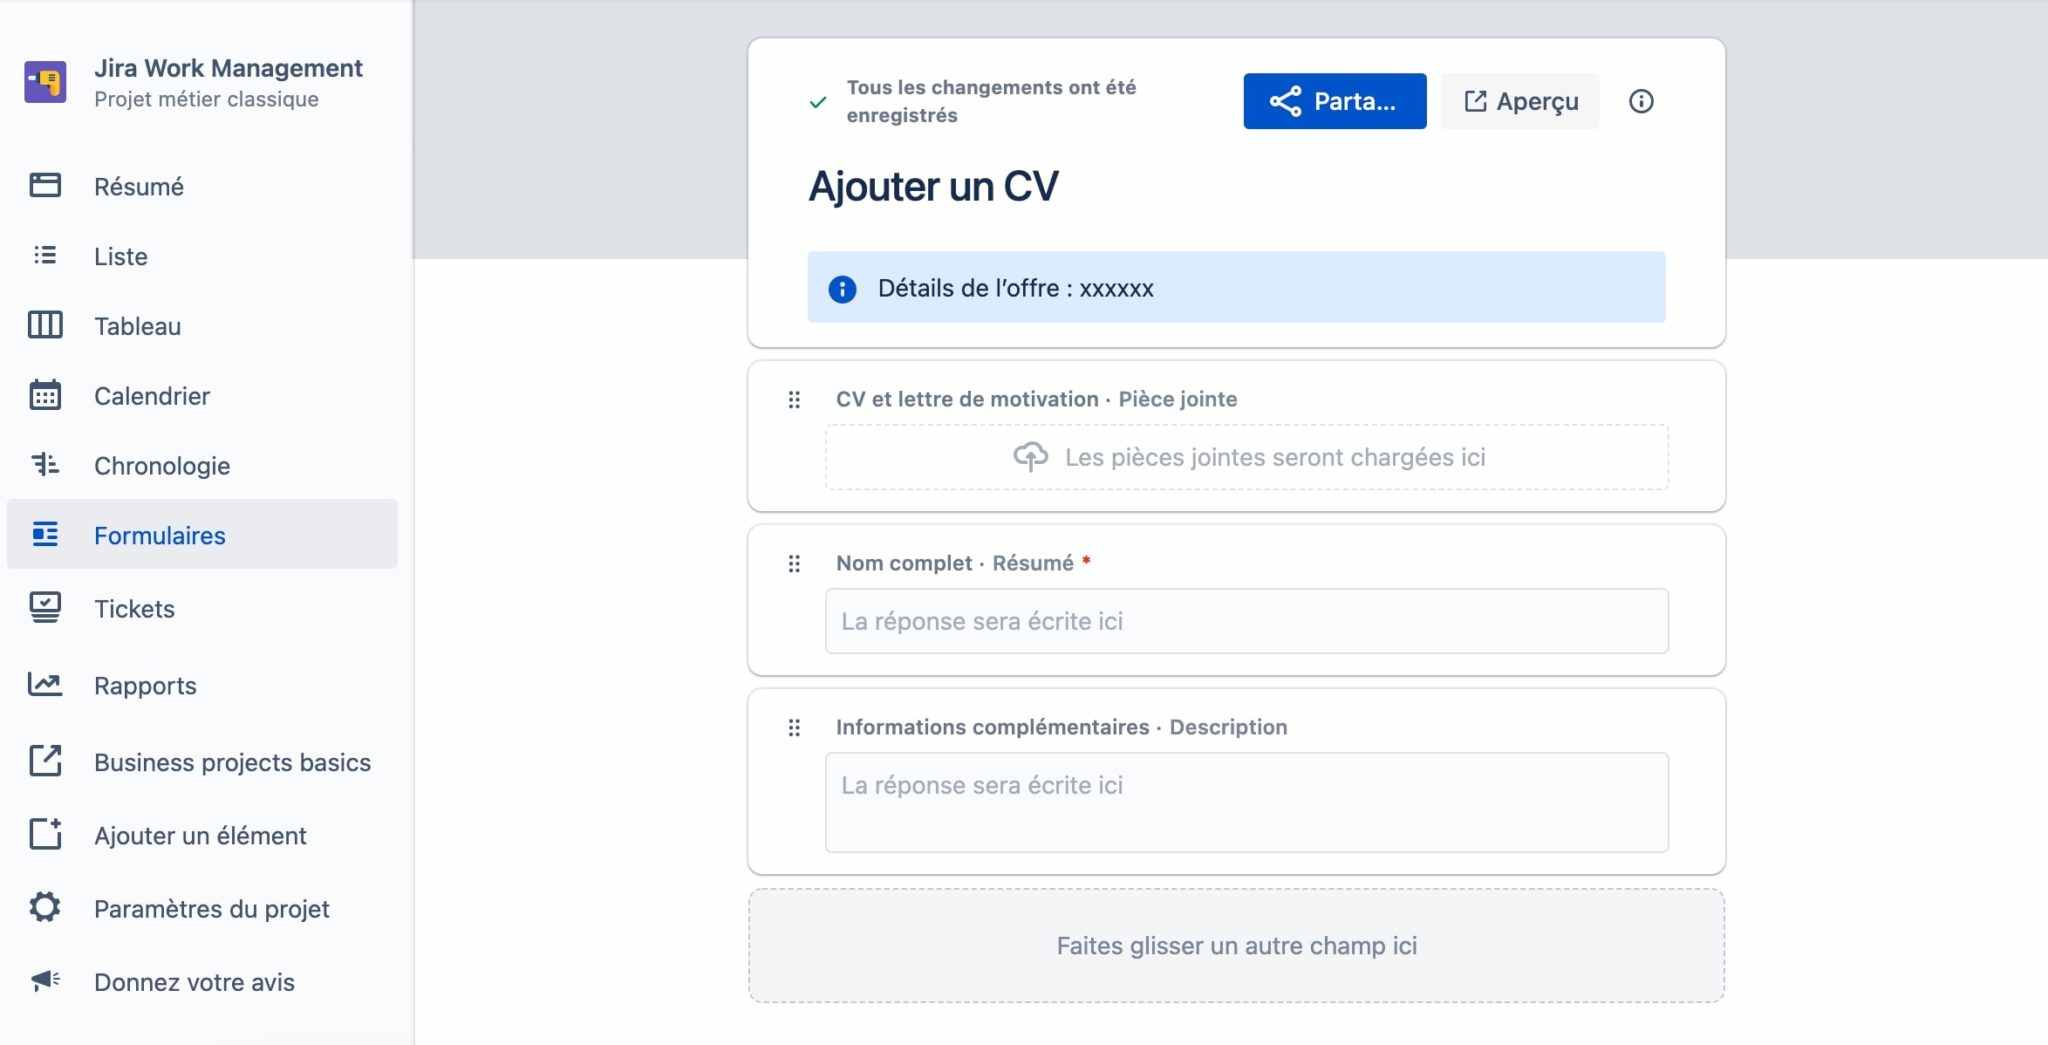Click the info circle icon beside Aperçu
Viewport: 2048px width, 1045px height.
point(1641,101)
